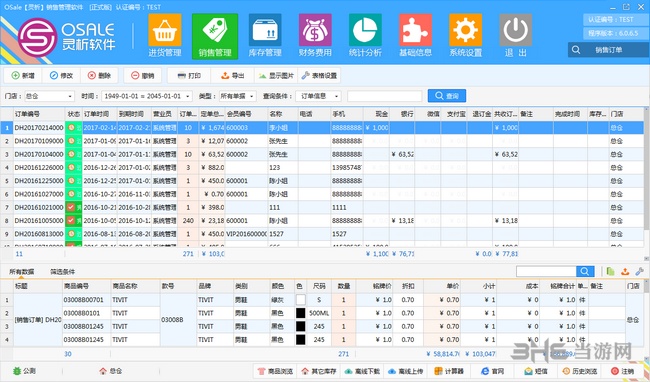Image resolution: width=650 pixels, height=382 pixels.
Task: Click the 退出 power exit icon
Action: [x=516, y=30]
